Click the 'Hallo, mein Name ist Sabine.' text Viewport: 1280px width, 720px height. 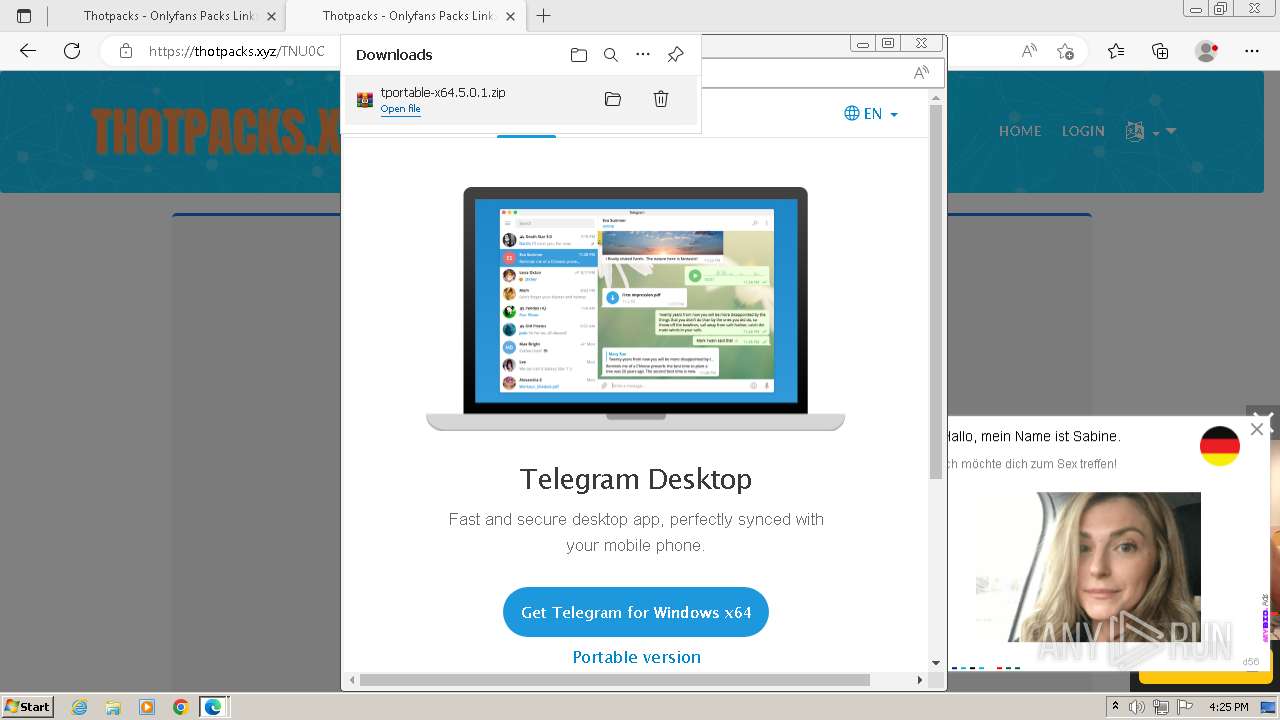(x=1033, y=437)
